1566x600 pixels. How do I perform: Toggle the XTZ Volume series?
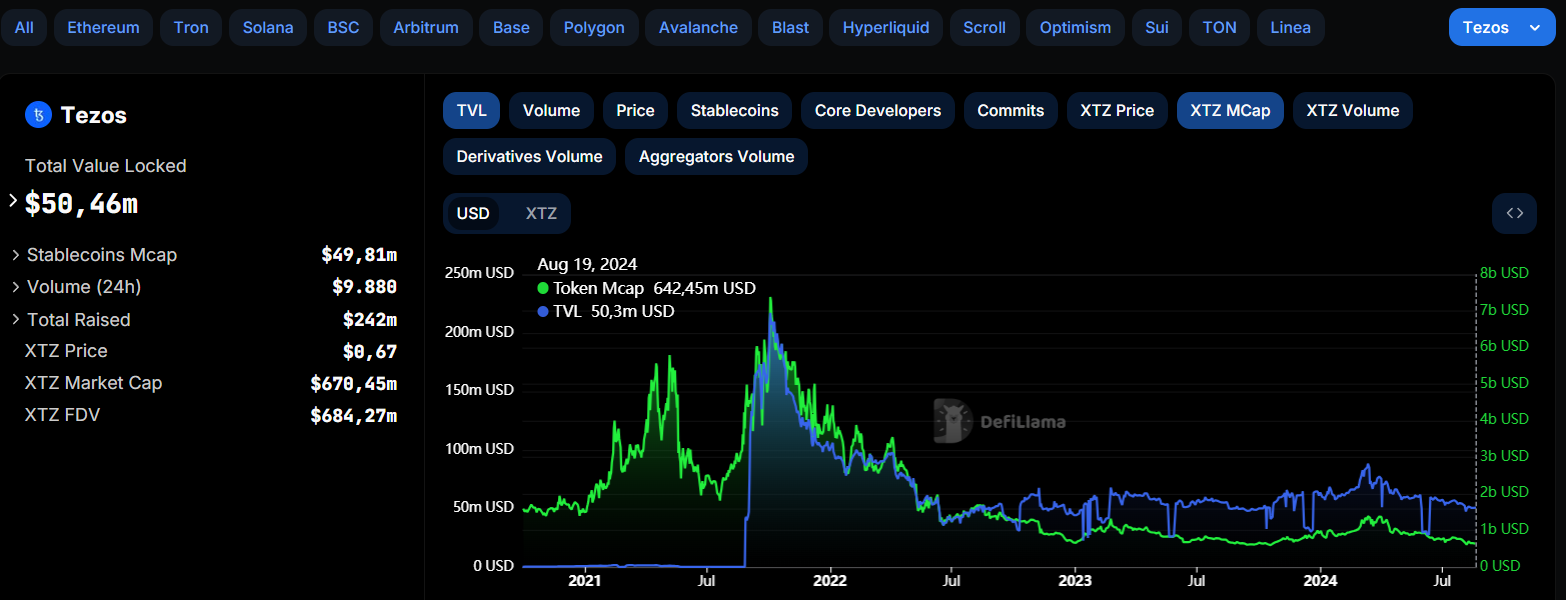click(x=1352, y=110)
